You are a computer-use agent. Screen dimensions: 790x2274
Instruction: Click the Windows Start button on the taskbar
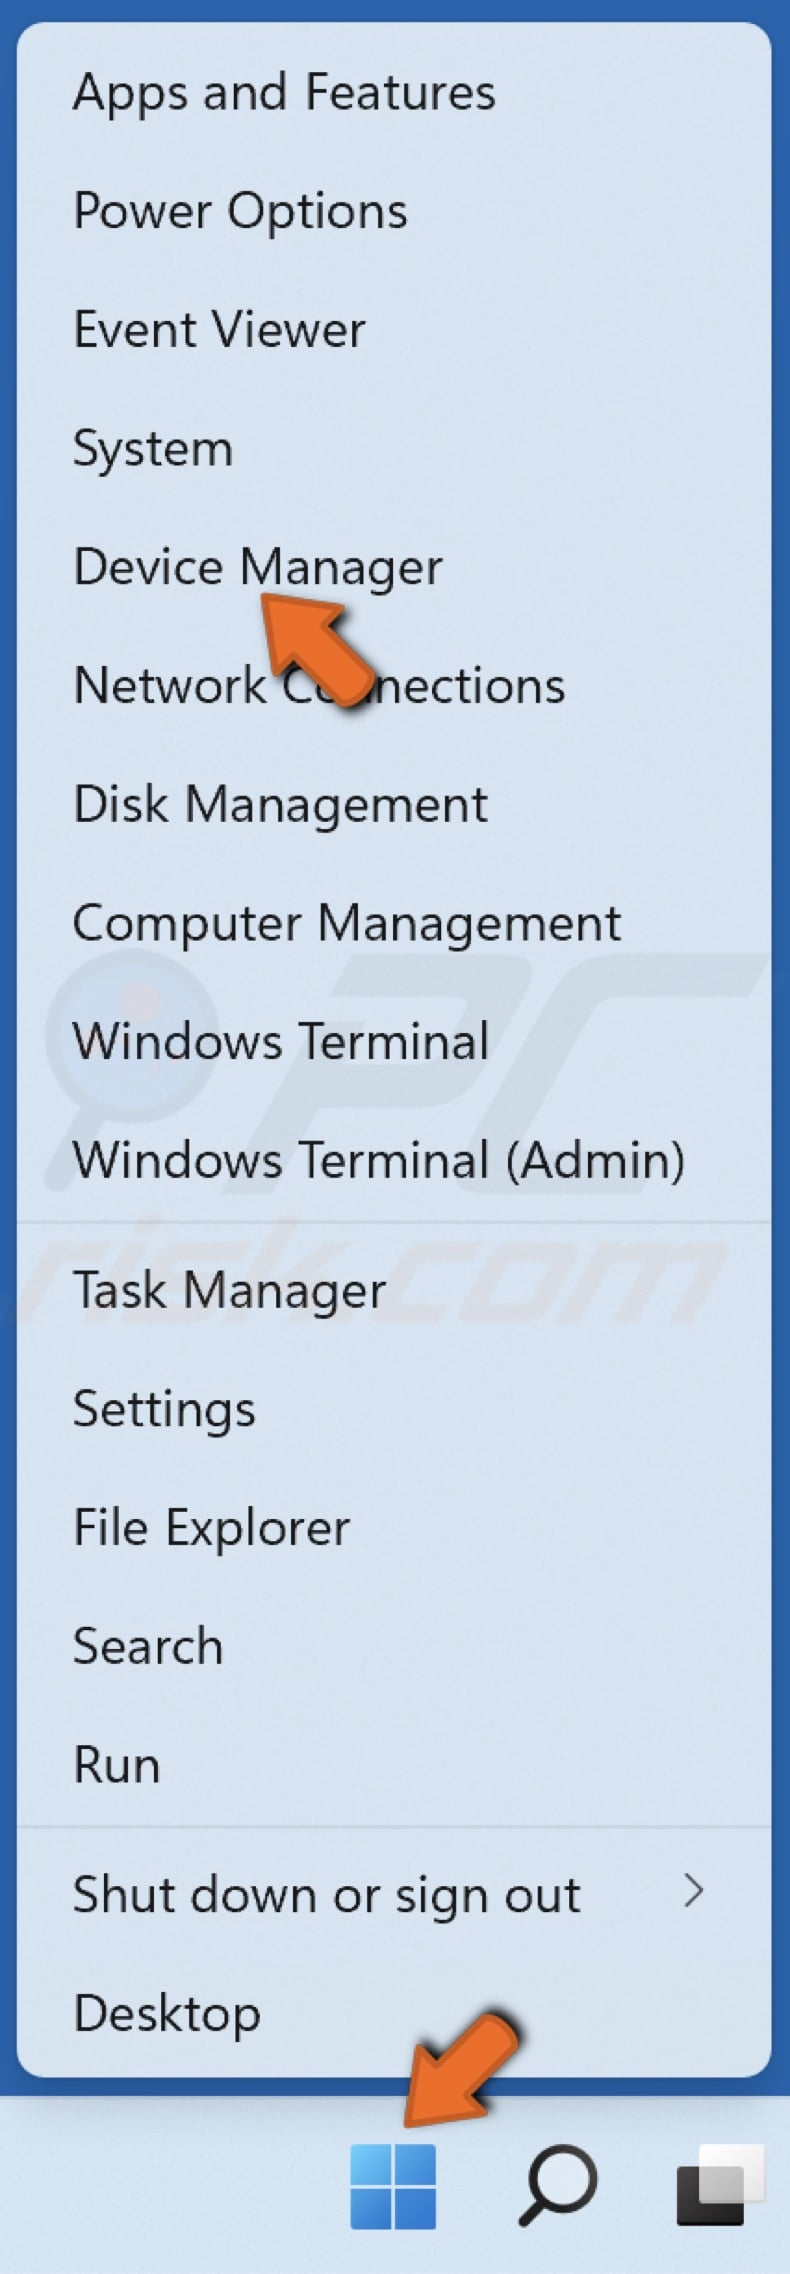[x=395, y=2185]
